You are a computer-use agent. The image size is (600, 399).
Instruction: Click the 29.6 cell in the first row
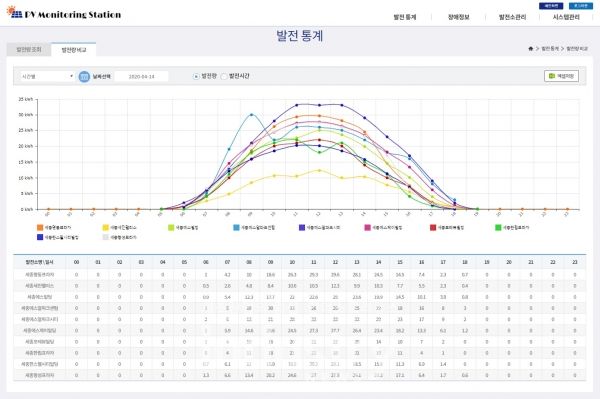(x=335, y=275)
